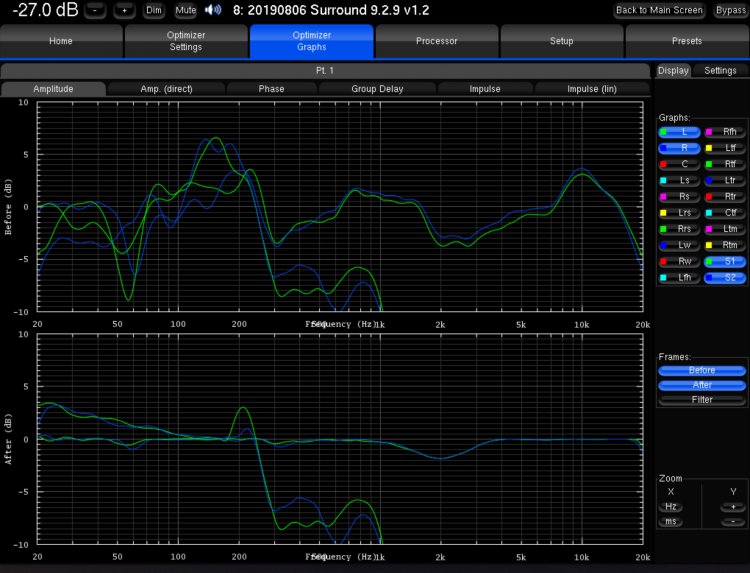The width and height of the screenshot is (750, 573).
Task: Toggle the L channel graph
Action: (x=679, y=132)
